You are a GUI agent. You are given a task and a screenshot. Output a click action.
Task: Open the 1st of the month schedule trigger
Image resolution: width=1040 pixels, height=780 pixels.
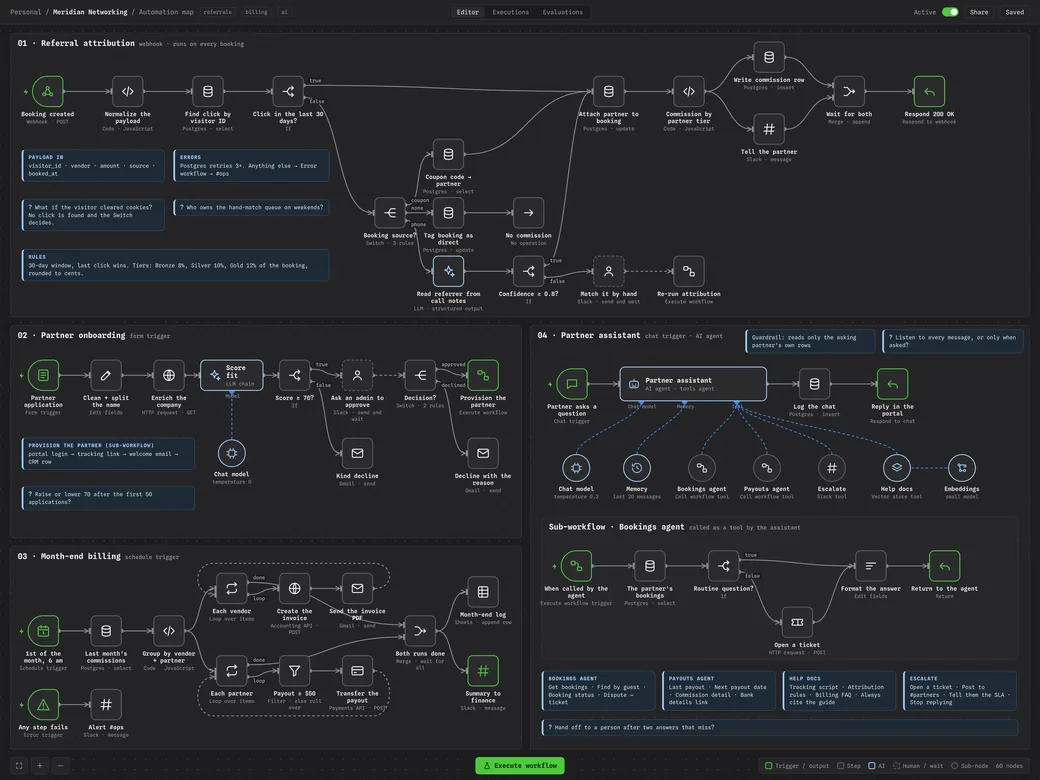pyautogui.click(x=43, y=631)
